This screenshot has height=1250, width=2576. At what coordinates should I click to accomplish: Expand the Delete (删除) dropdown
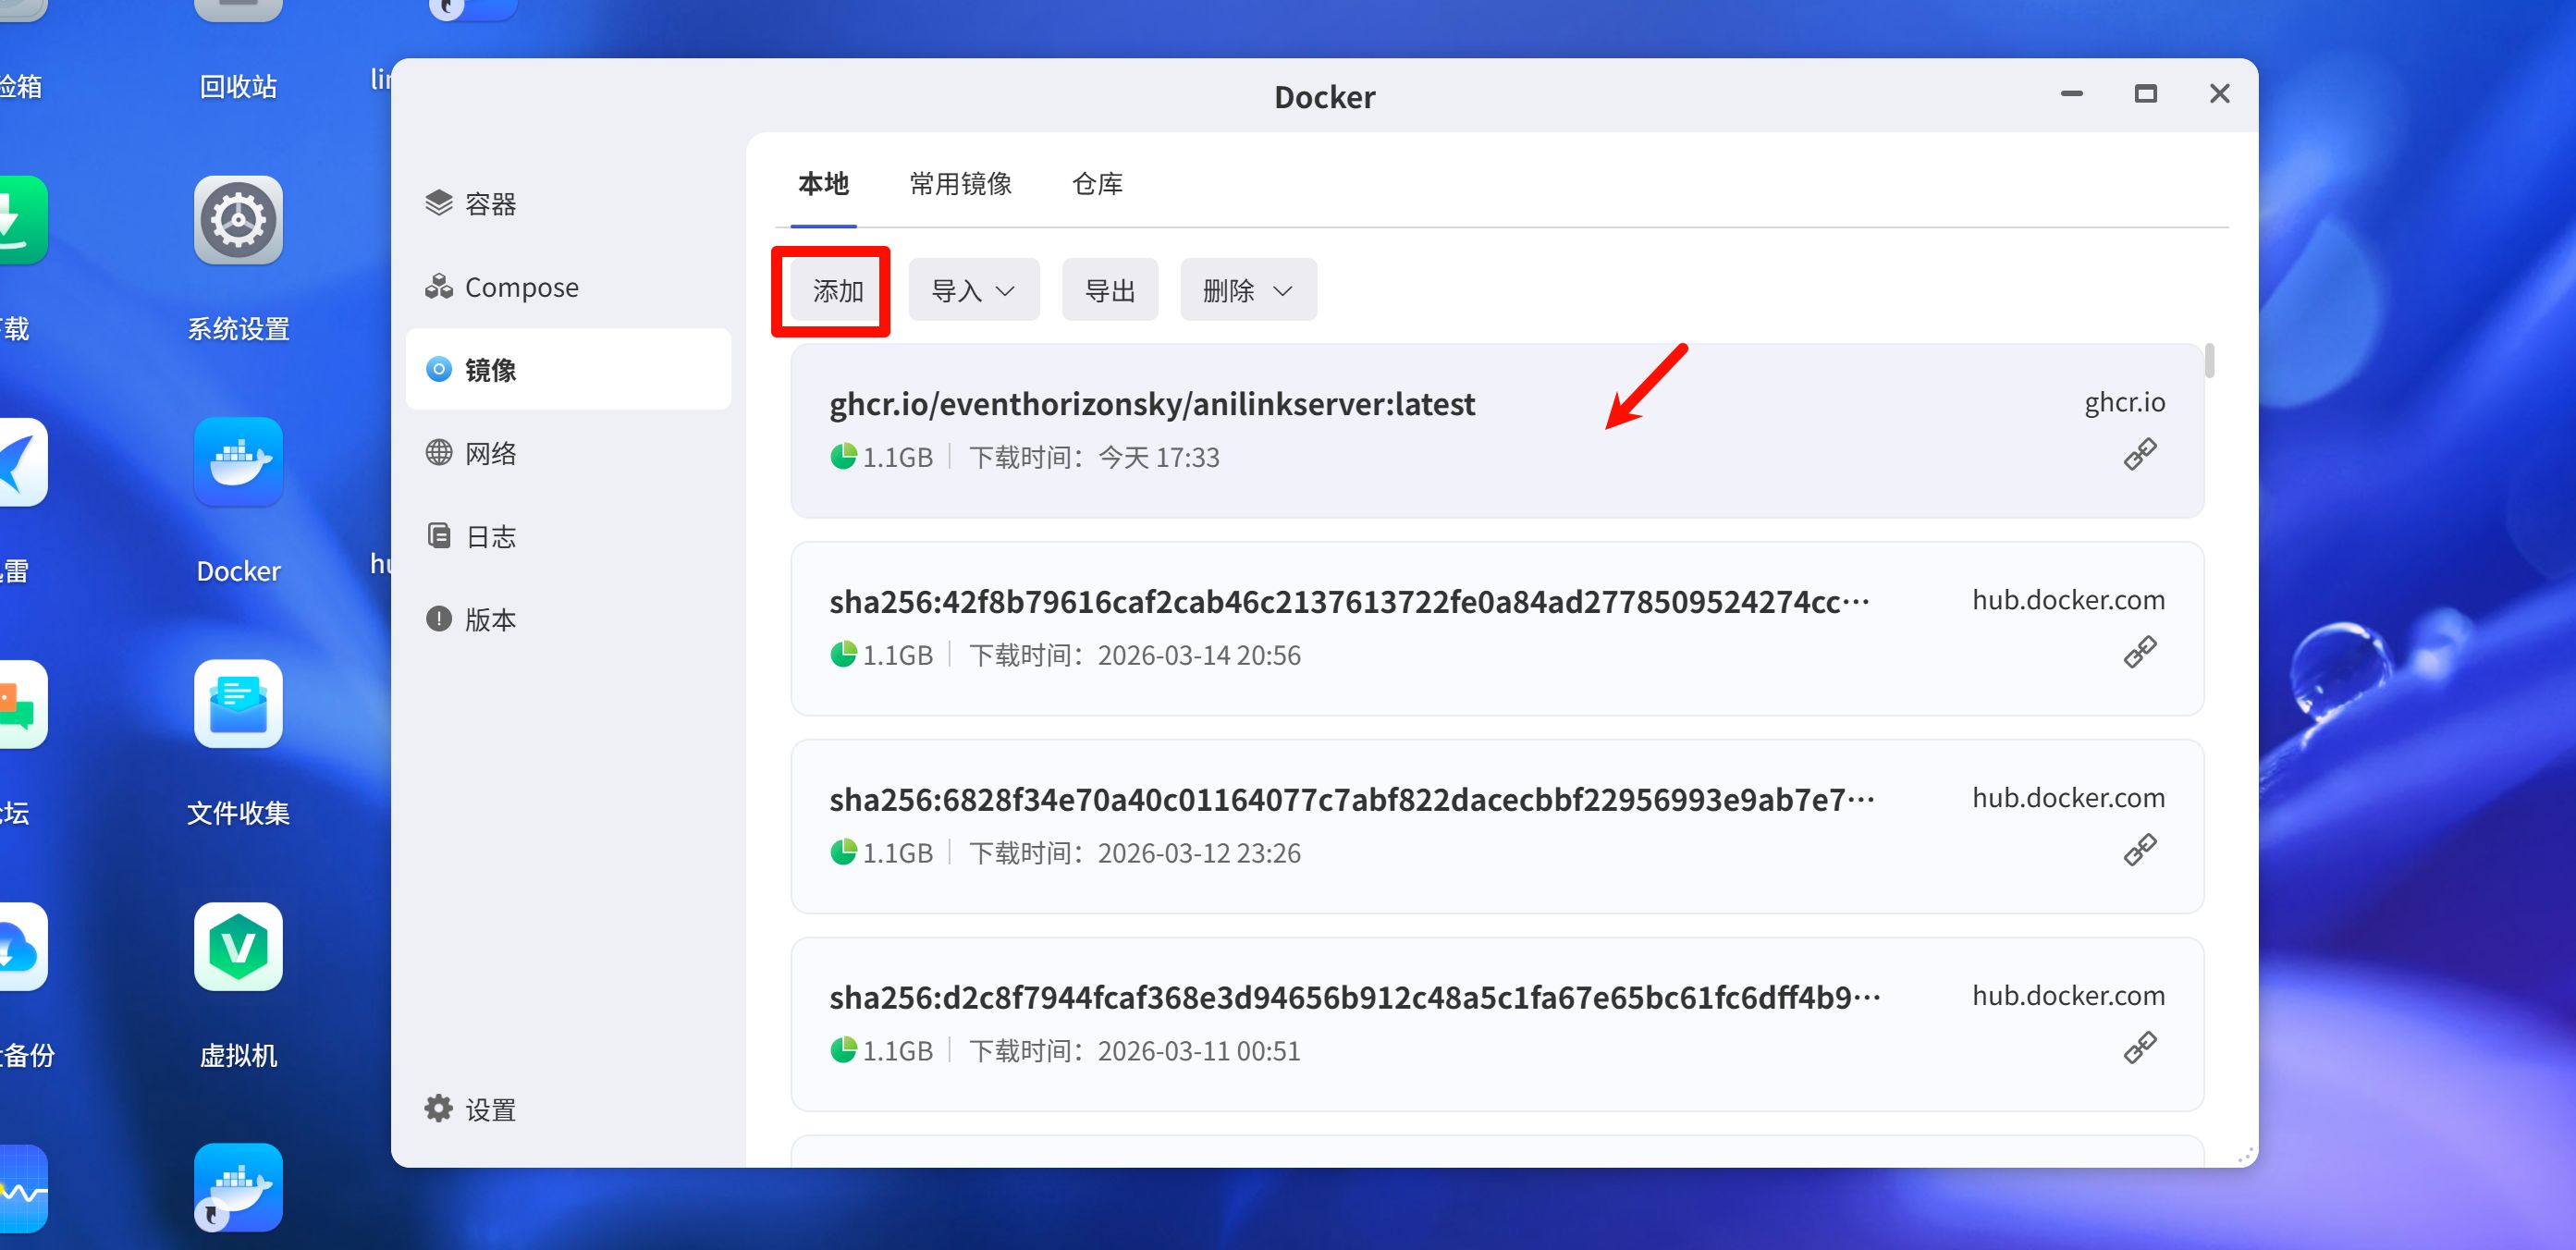(x=1247, y=290)
